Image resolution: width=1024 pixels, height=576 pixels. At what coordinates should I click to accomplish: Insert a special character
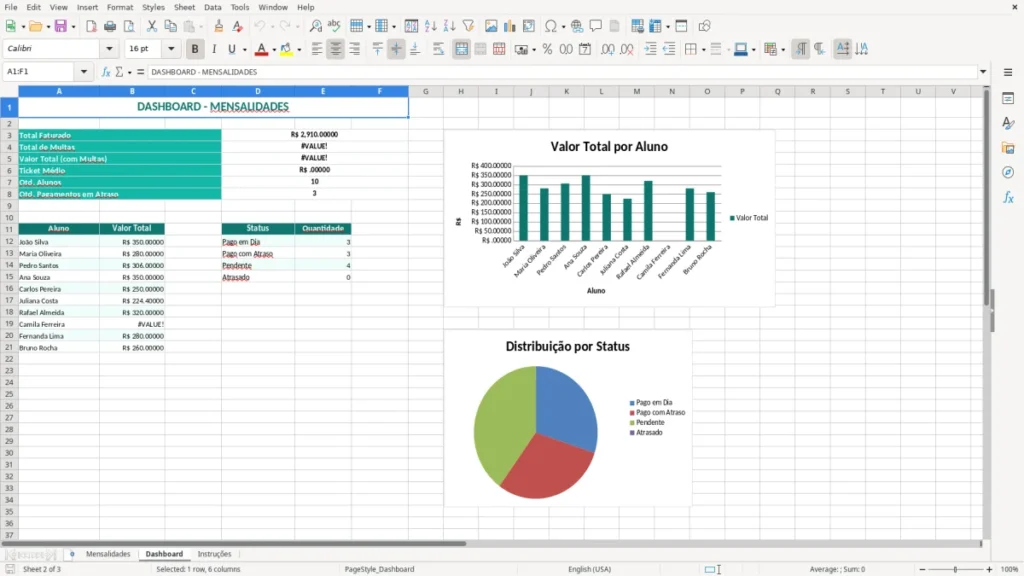tap(551, 26)
